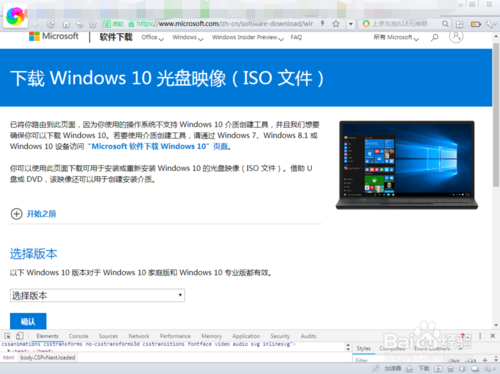Screen dimensions: 500x374
Task: Click the Windows 10 laptop image
Action: point(407,165)
